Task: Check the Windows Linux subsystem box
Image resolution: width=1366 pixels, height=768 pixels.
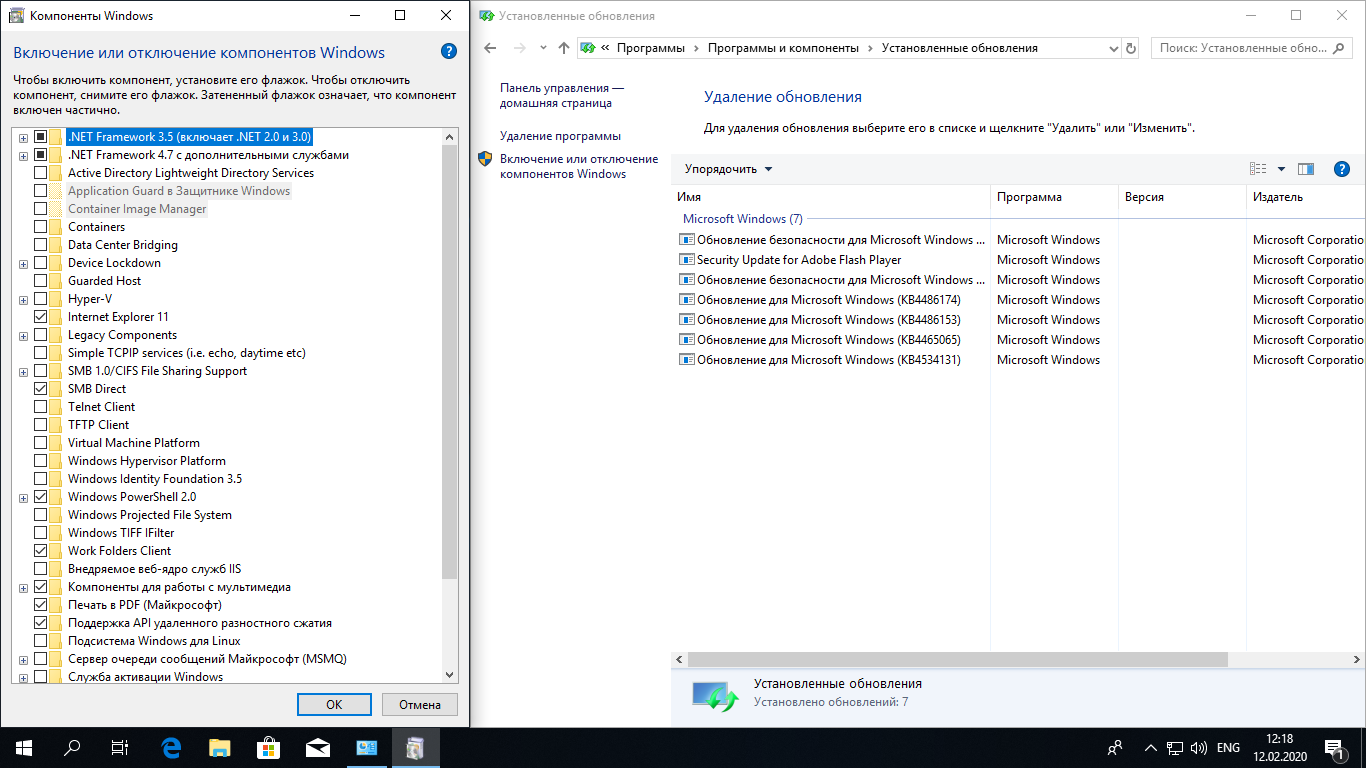Action: click(x=40, y=641)
